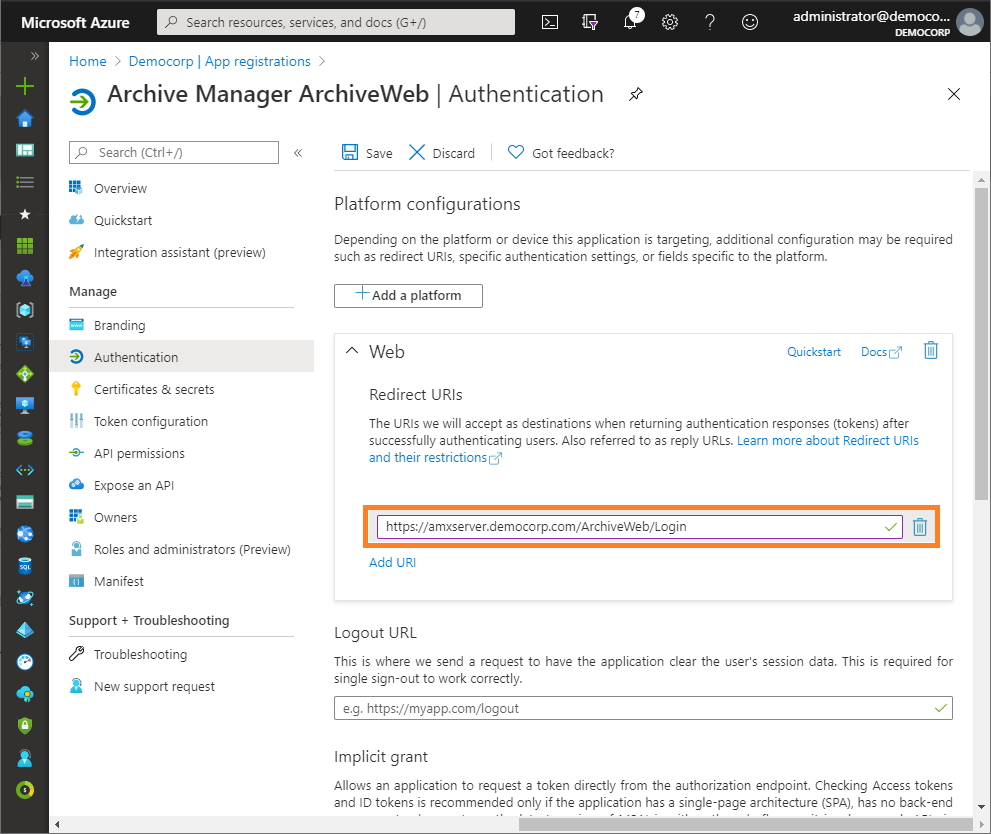Open the directory and subscription filter icon

(x=590, y=22)
